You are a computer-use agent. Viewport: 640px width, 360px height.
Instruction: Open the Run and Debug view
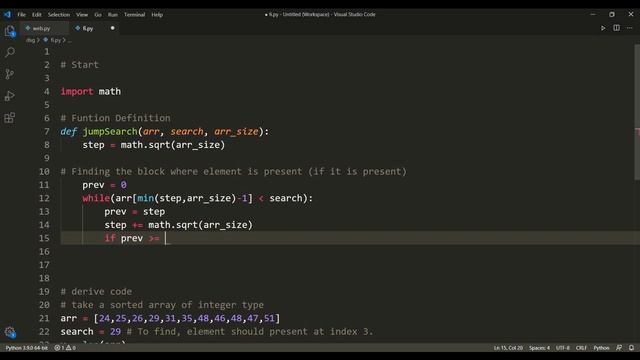click(10, 96)
